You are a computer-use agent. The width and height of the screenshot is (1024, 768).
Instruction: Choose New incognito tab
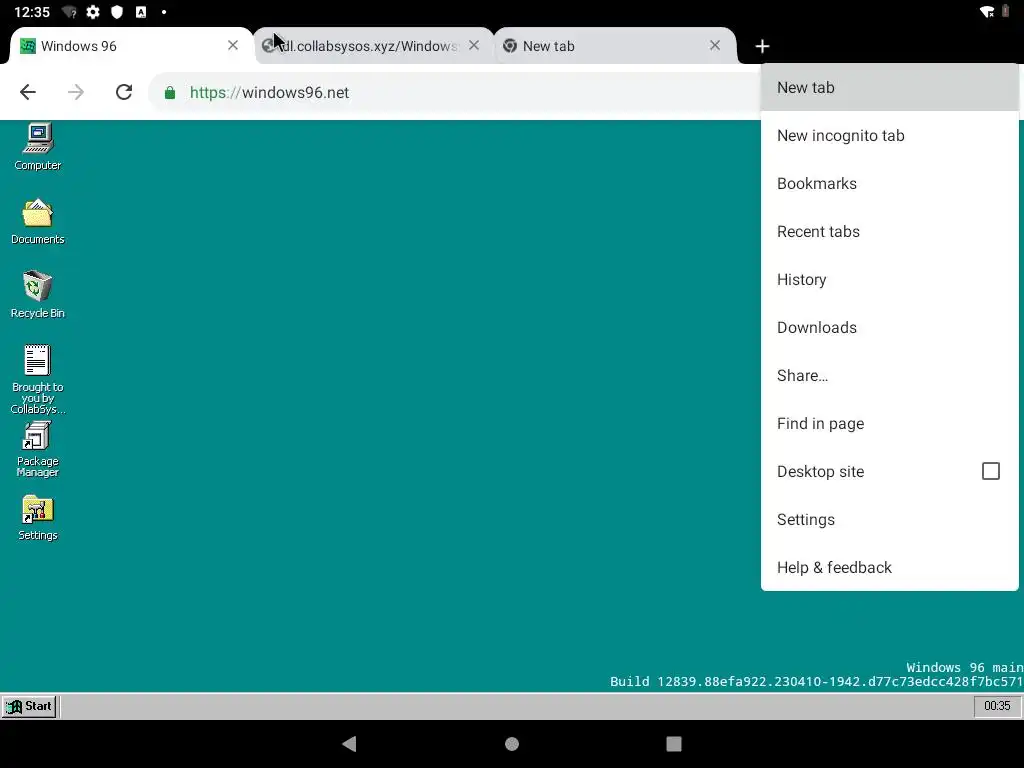pyautogui.click(x=889, y=135)
